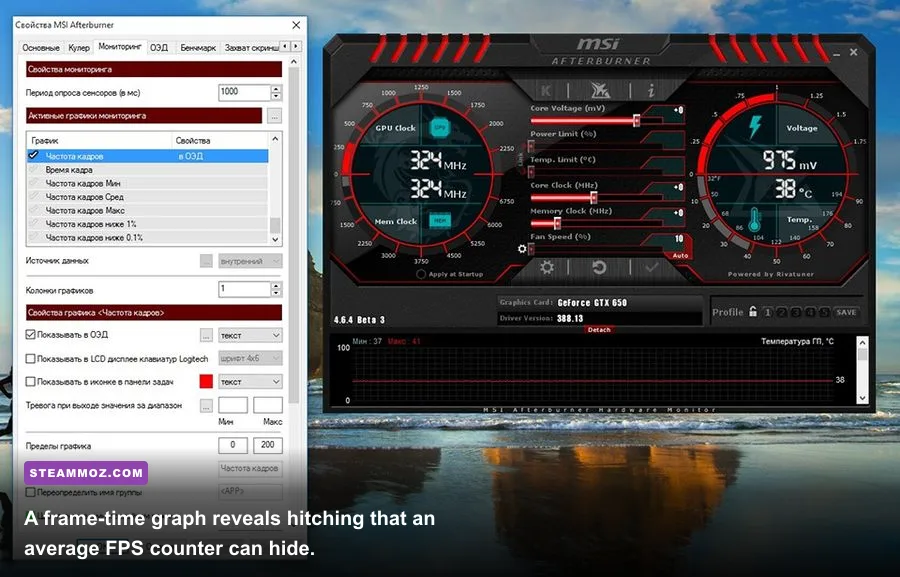Open Afterburner settings gear icon

tap(546, 268)
